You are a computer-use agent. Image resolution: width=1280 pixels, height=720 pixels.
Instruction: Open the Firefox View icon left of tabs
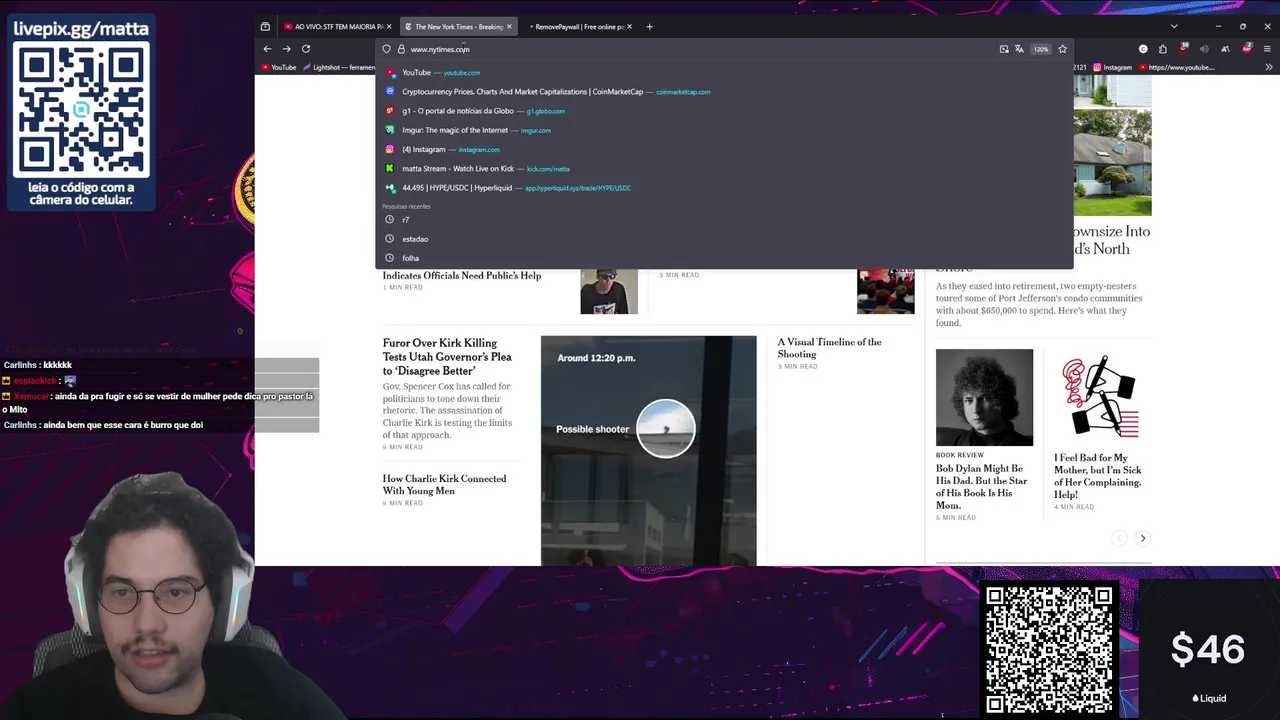(265, 27)
